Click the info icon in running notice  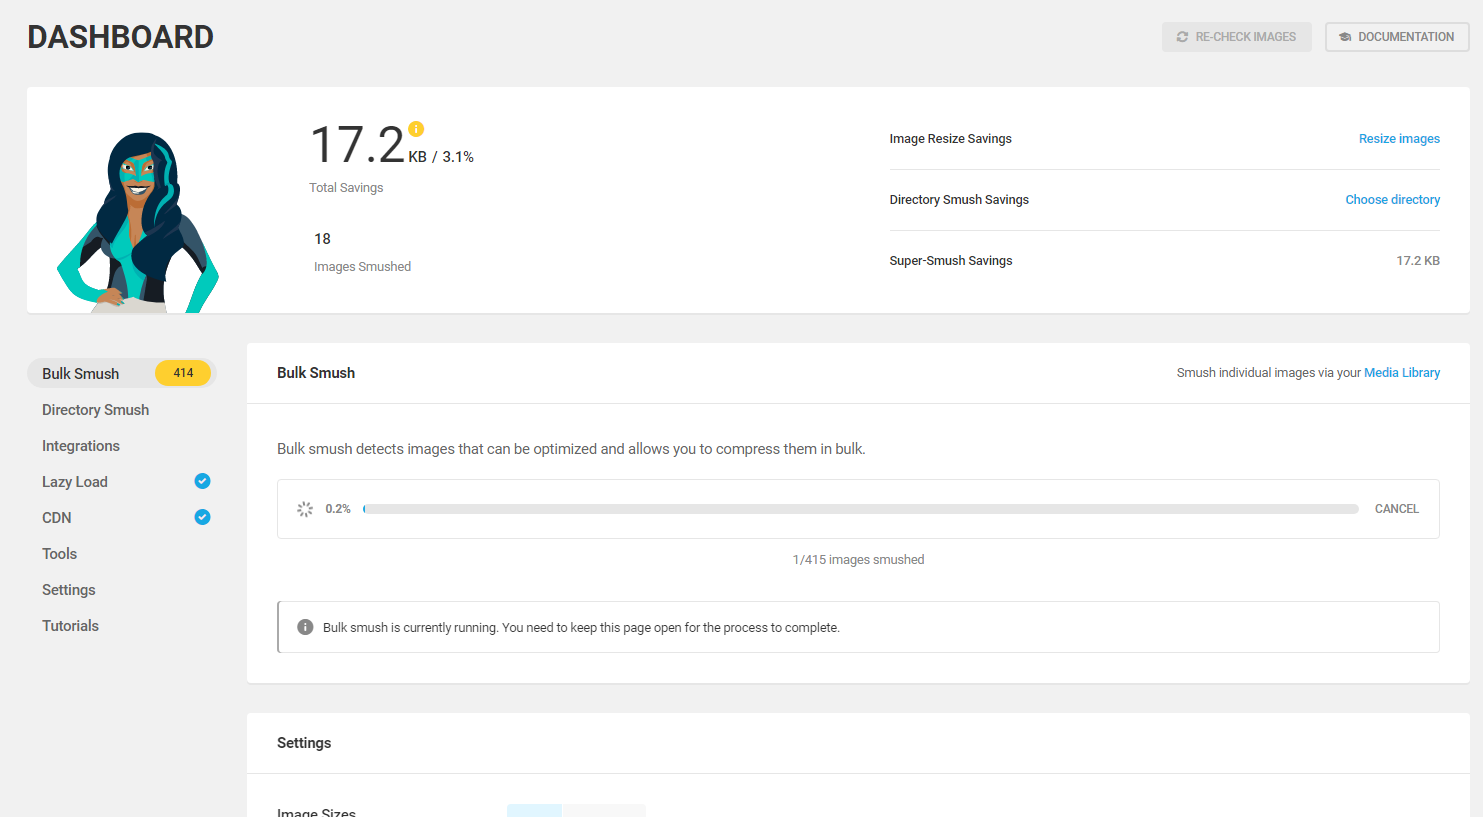(x=305, y=627)
